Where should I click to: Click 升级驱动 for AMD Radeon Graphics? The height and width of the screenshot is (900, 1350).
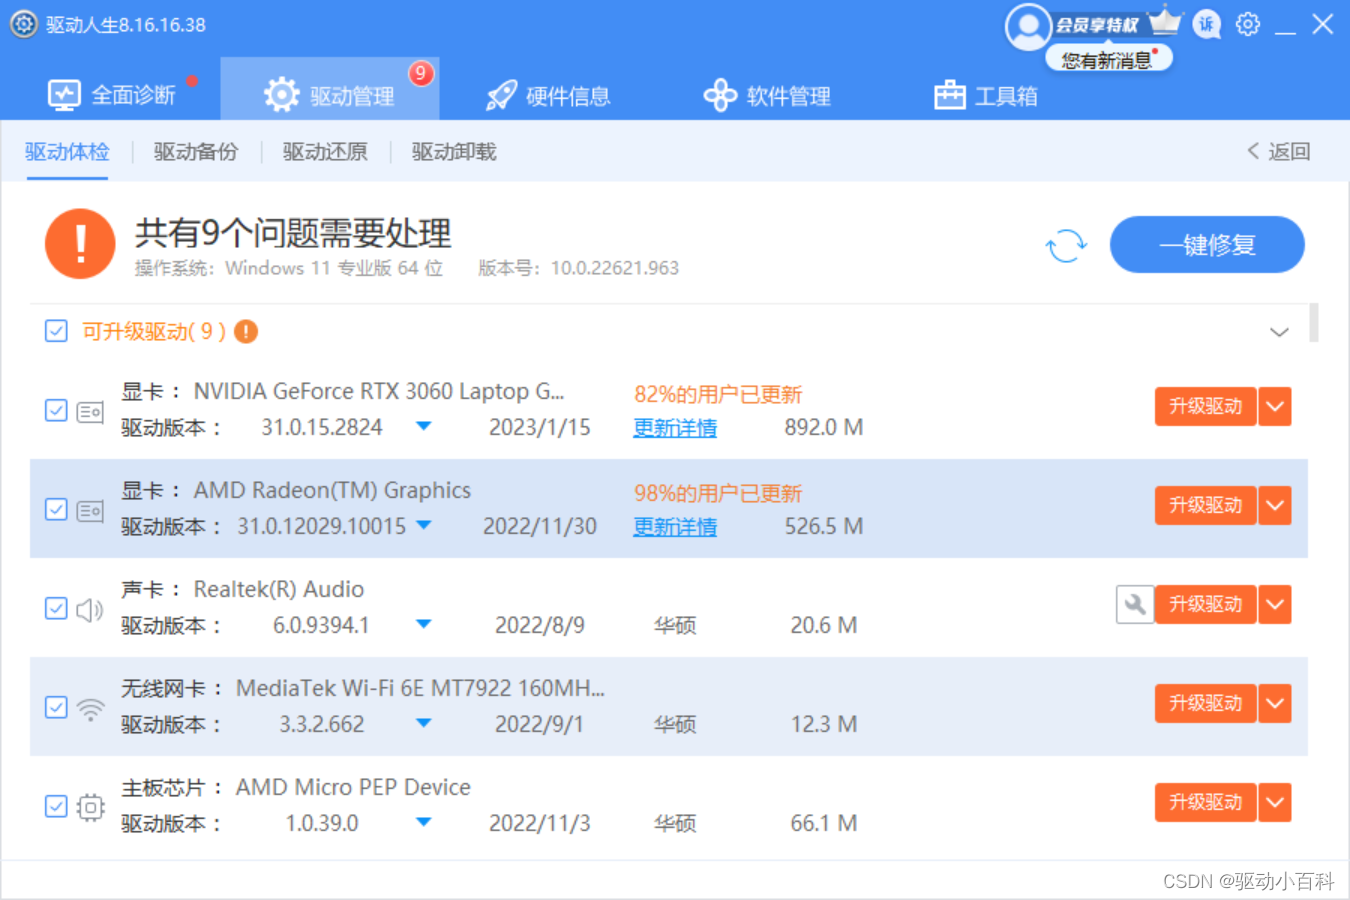click(1205, 506)
